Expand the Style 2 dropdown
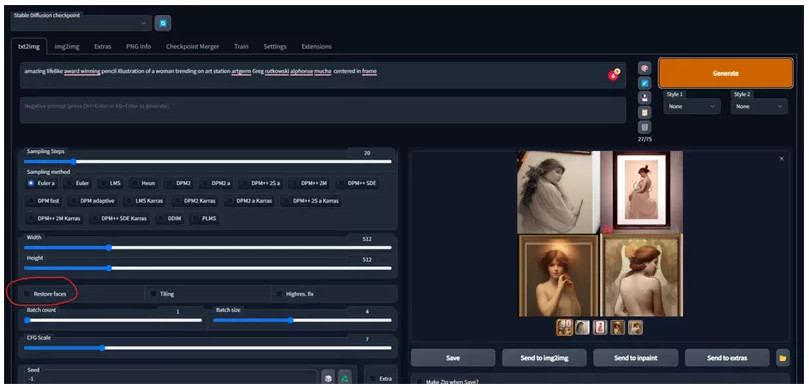 click(759, 106)
